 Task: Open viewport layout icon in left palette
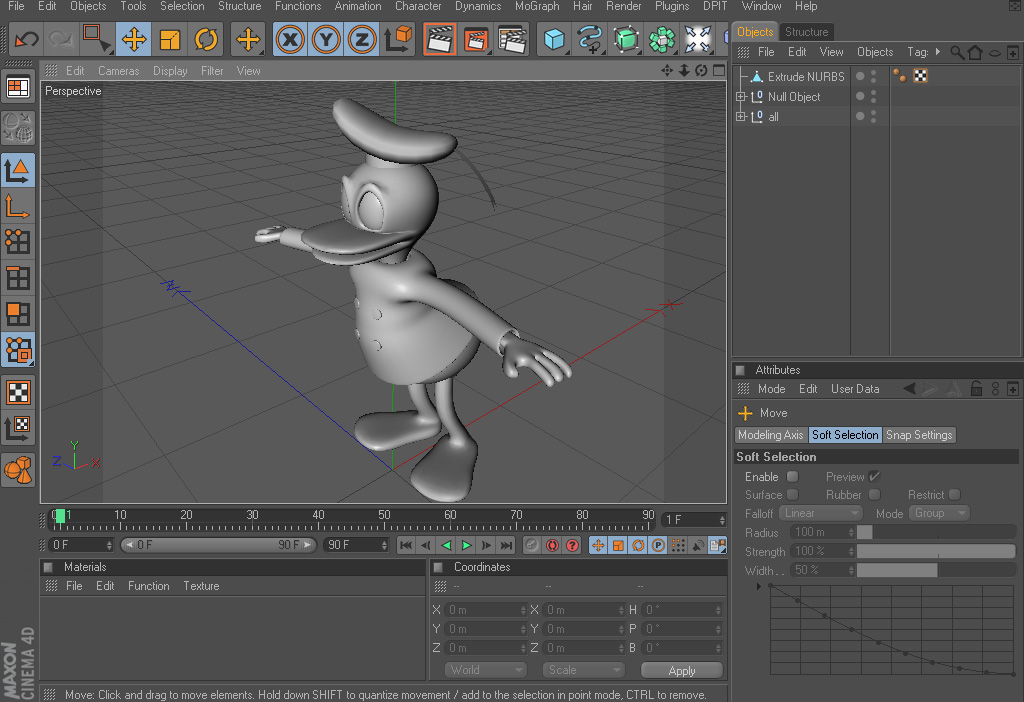[x=18, y=88]
